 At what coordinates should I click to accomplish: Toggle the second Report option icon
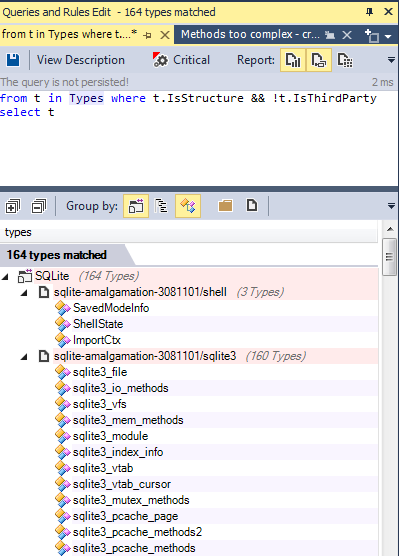(319, 60)
